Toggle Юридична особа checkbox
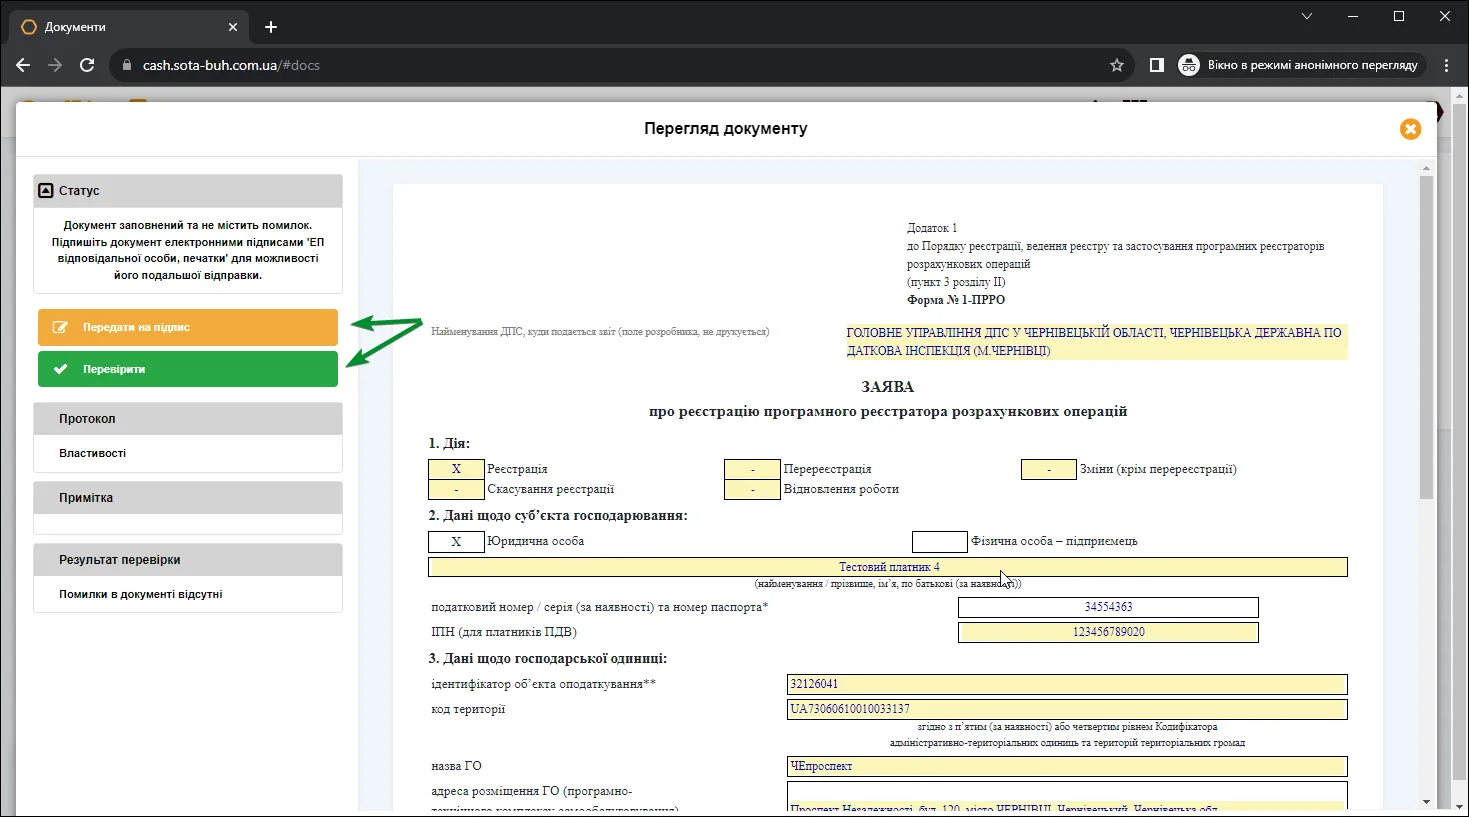 456,542
